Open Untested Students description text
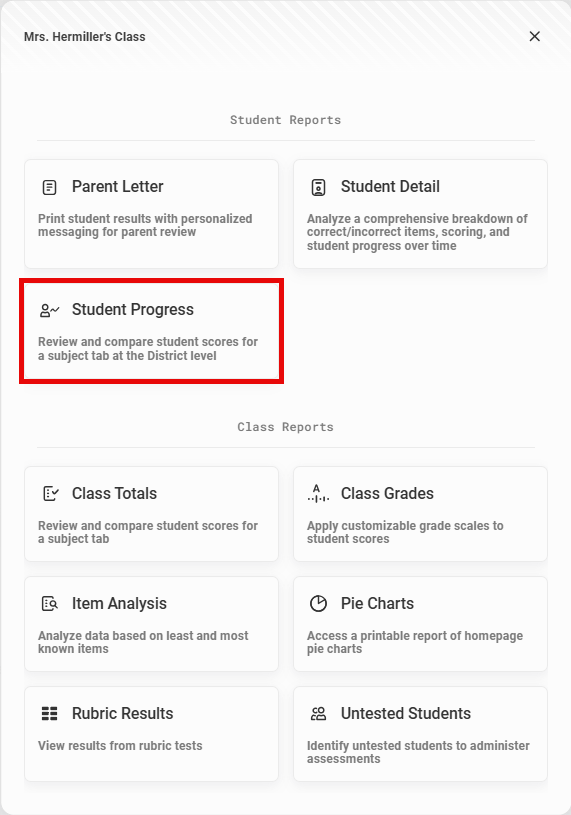 418,752
